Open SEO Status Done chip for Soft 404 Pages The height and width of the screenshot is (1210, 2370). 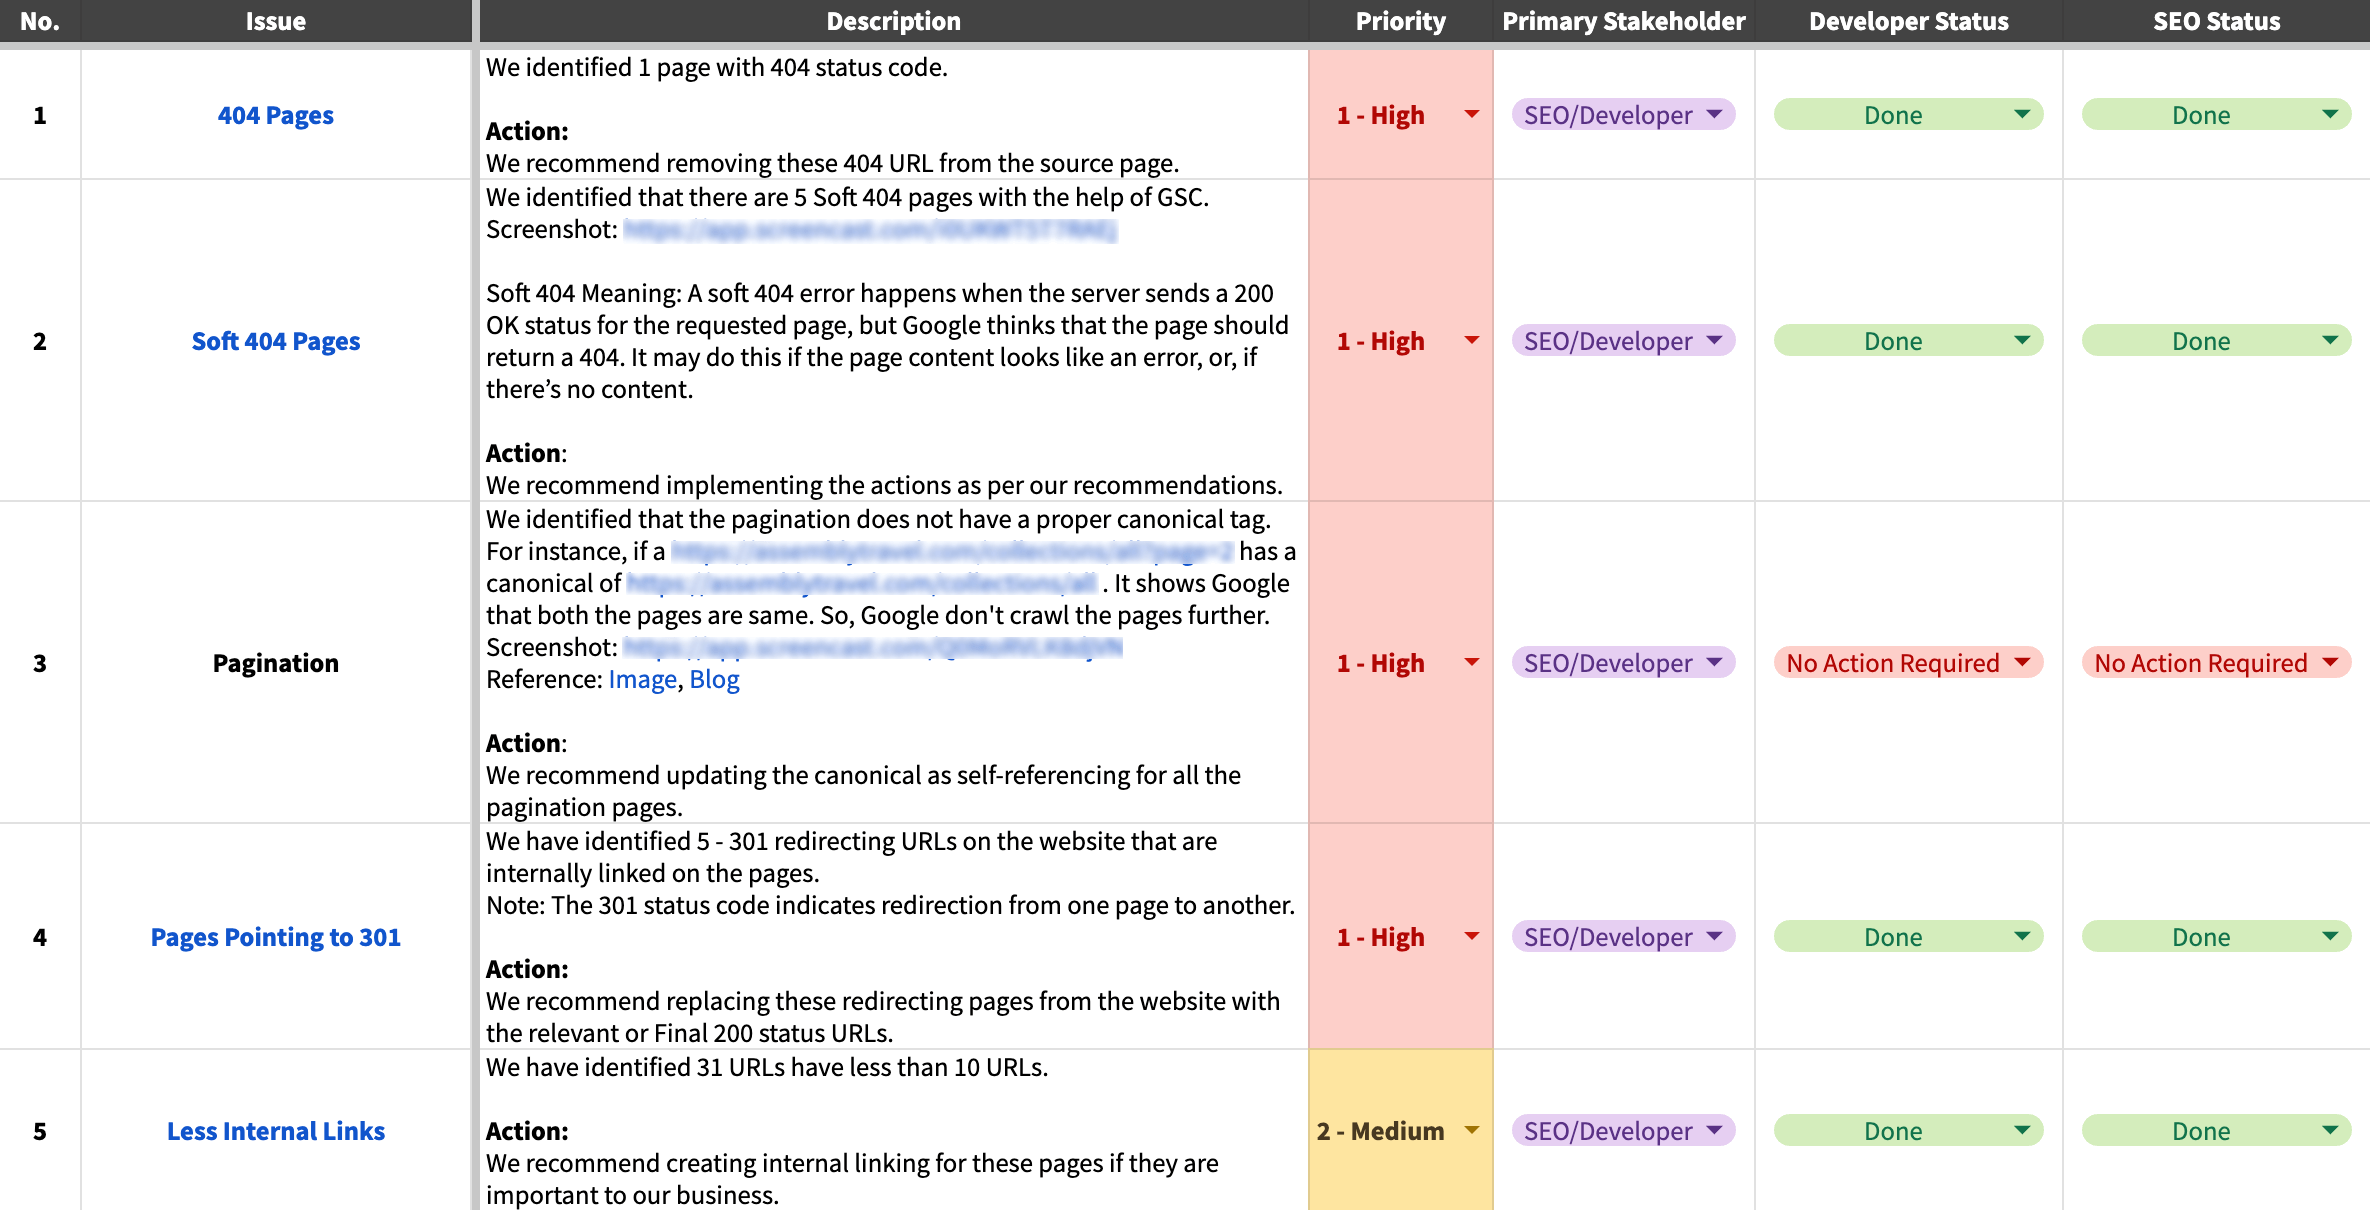point(2216,341)
